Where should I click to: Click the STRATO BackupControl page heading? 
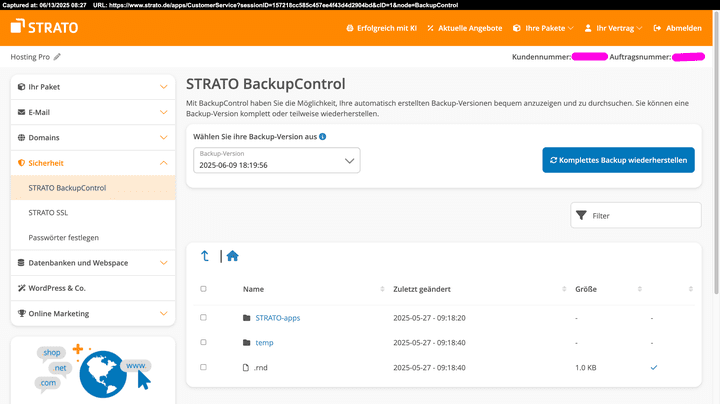[266, 84]
